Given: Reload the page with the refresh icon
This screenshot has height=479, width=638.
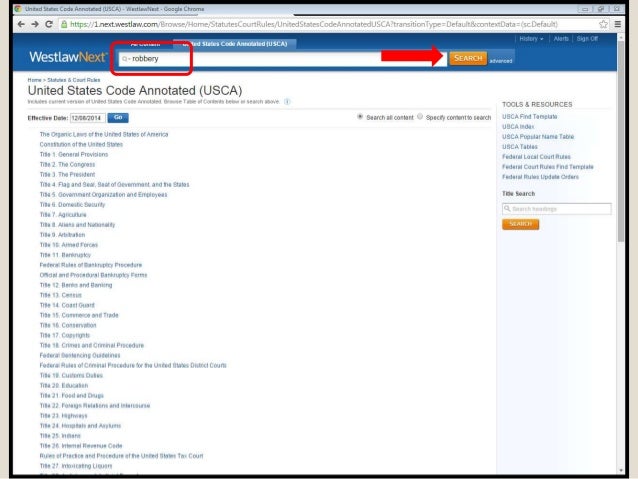Looking at the screenshot, I should (49, 24).
